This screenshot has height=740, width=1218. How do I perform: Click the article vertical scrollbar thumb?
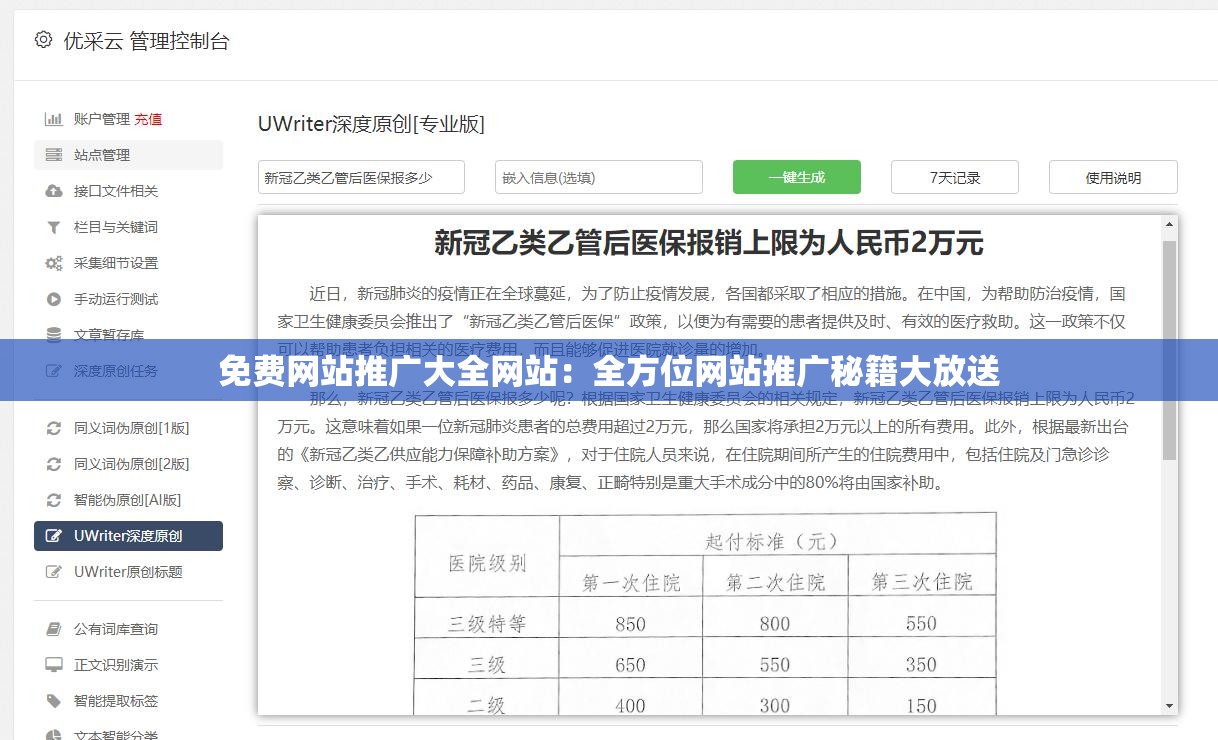click(1169, 350)
